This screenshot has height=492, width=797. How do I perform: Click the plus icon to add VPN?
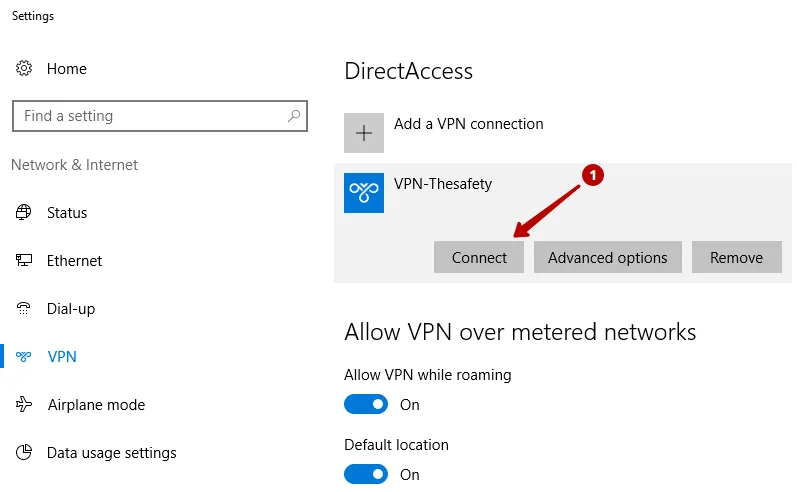[x=364, y=133]
